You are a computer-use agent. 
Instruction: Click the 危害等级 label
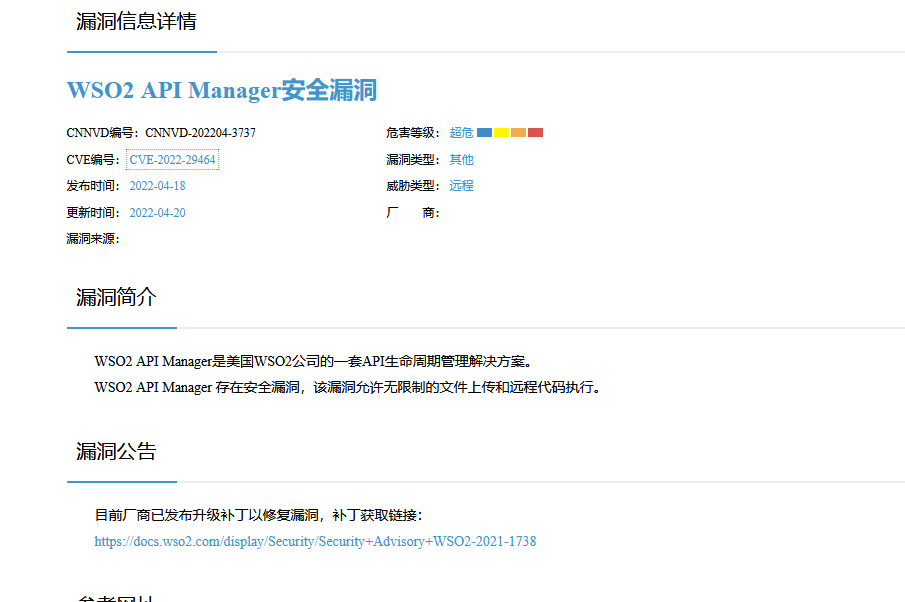pos(413,133)
